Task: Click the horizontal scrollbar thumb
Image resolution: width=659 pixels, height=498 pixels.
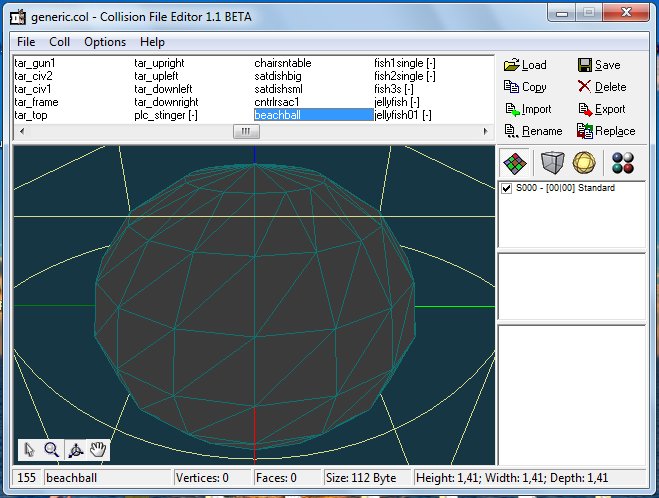Action: [x=246, y=132]
